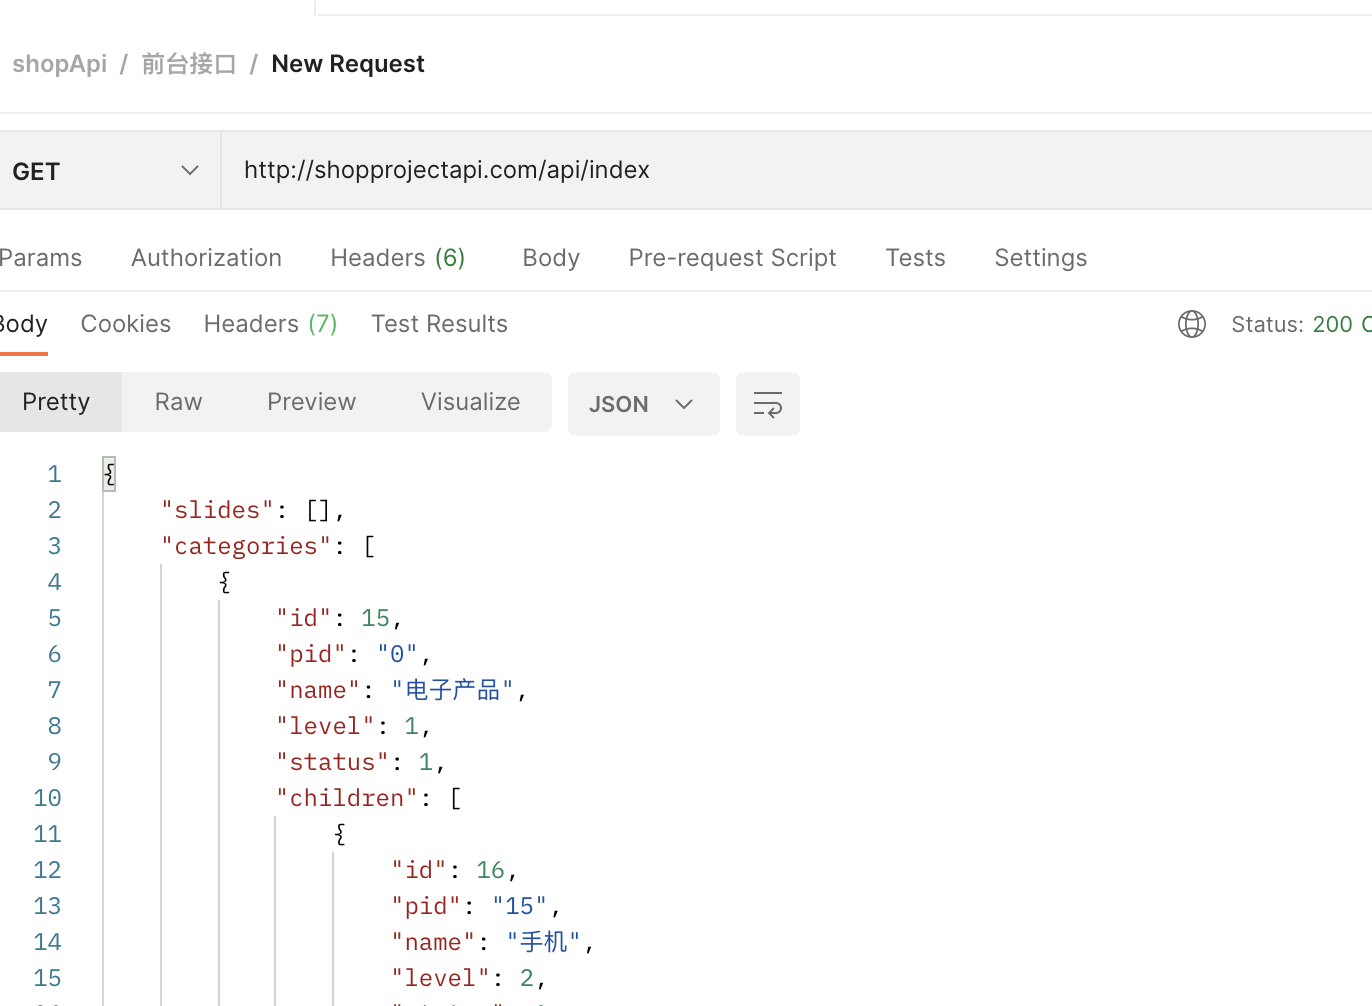Switch to the Params tab
1372x1006 pixels.
click(x=40, y=258)
